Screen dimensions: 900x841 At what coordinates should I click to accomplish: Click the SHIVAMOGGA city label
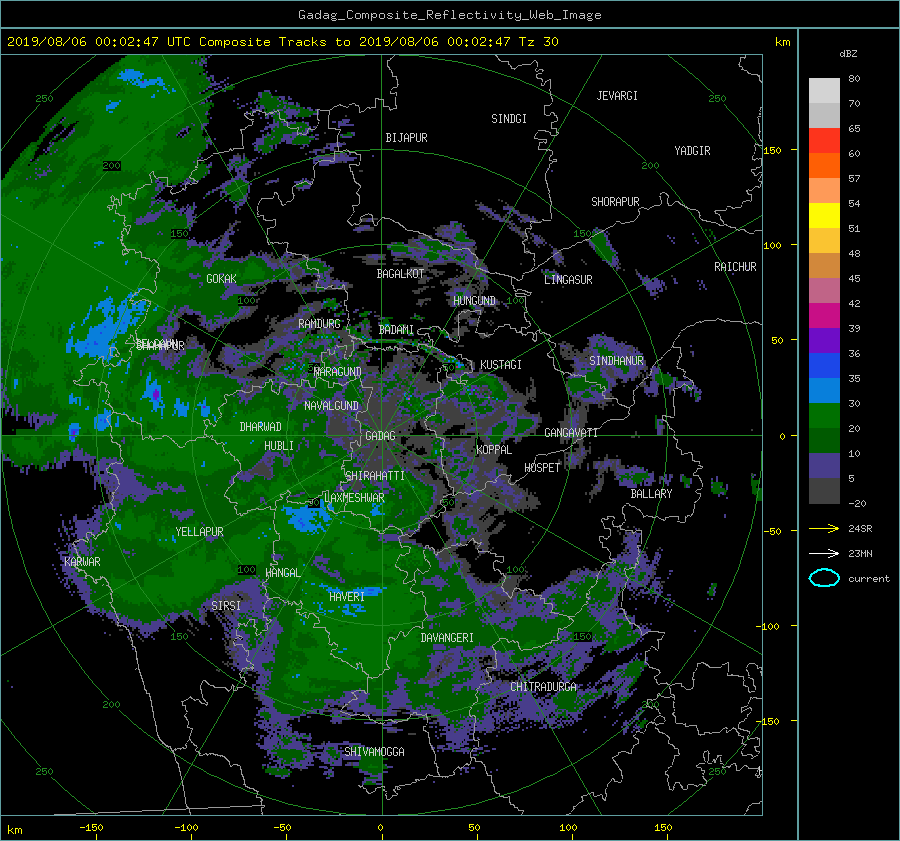[x=374, y=752]
